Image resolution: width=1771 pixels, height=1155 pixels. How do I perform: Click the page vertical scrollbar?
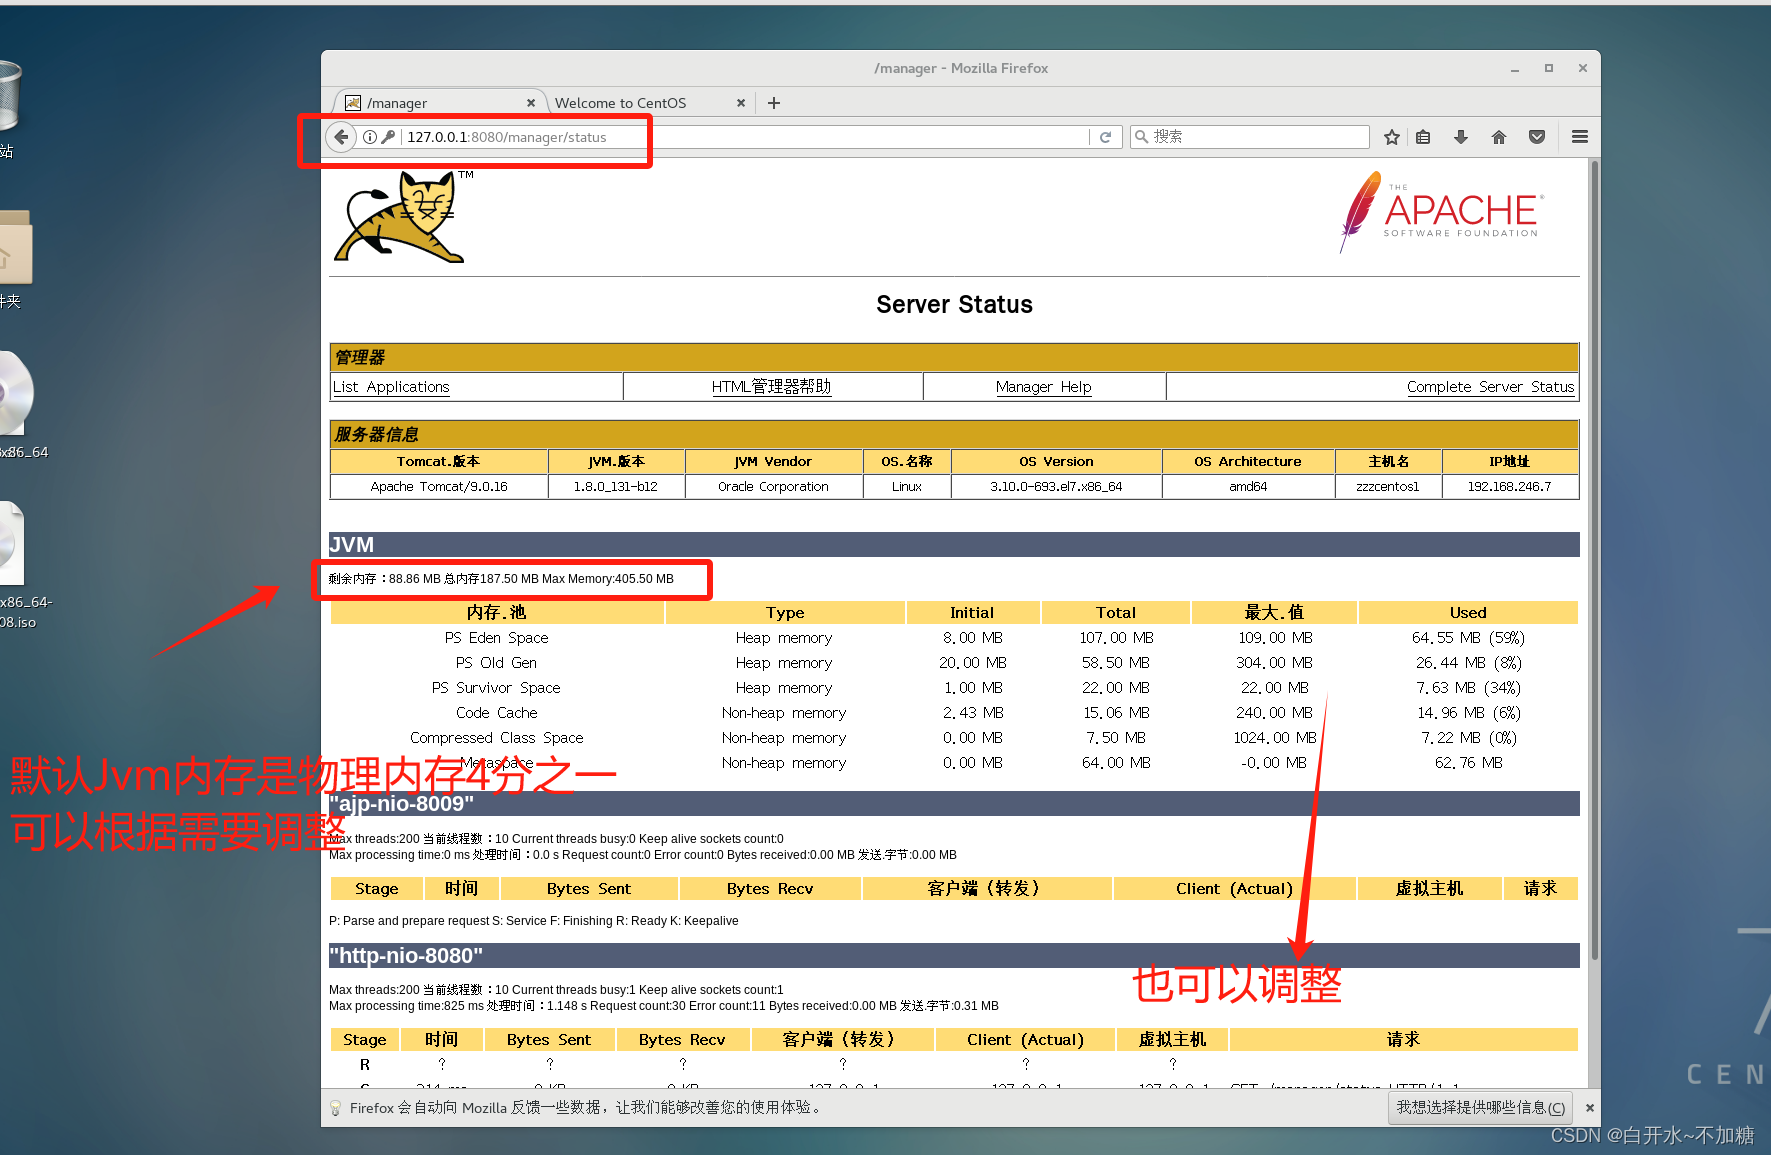(x=1595, y=560)
